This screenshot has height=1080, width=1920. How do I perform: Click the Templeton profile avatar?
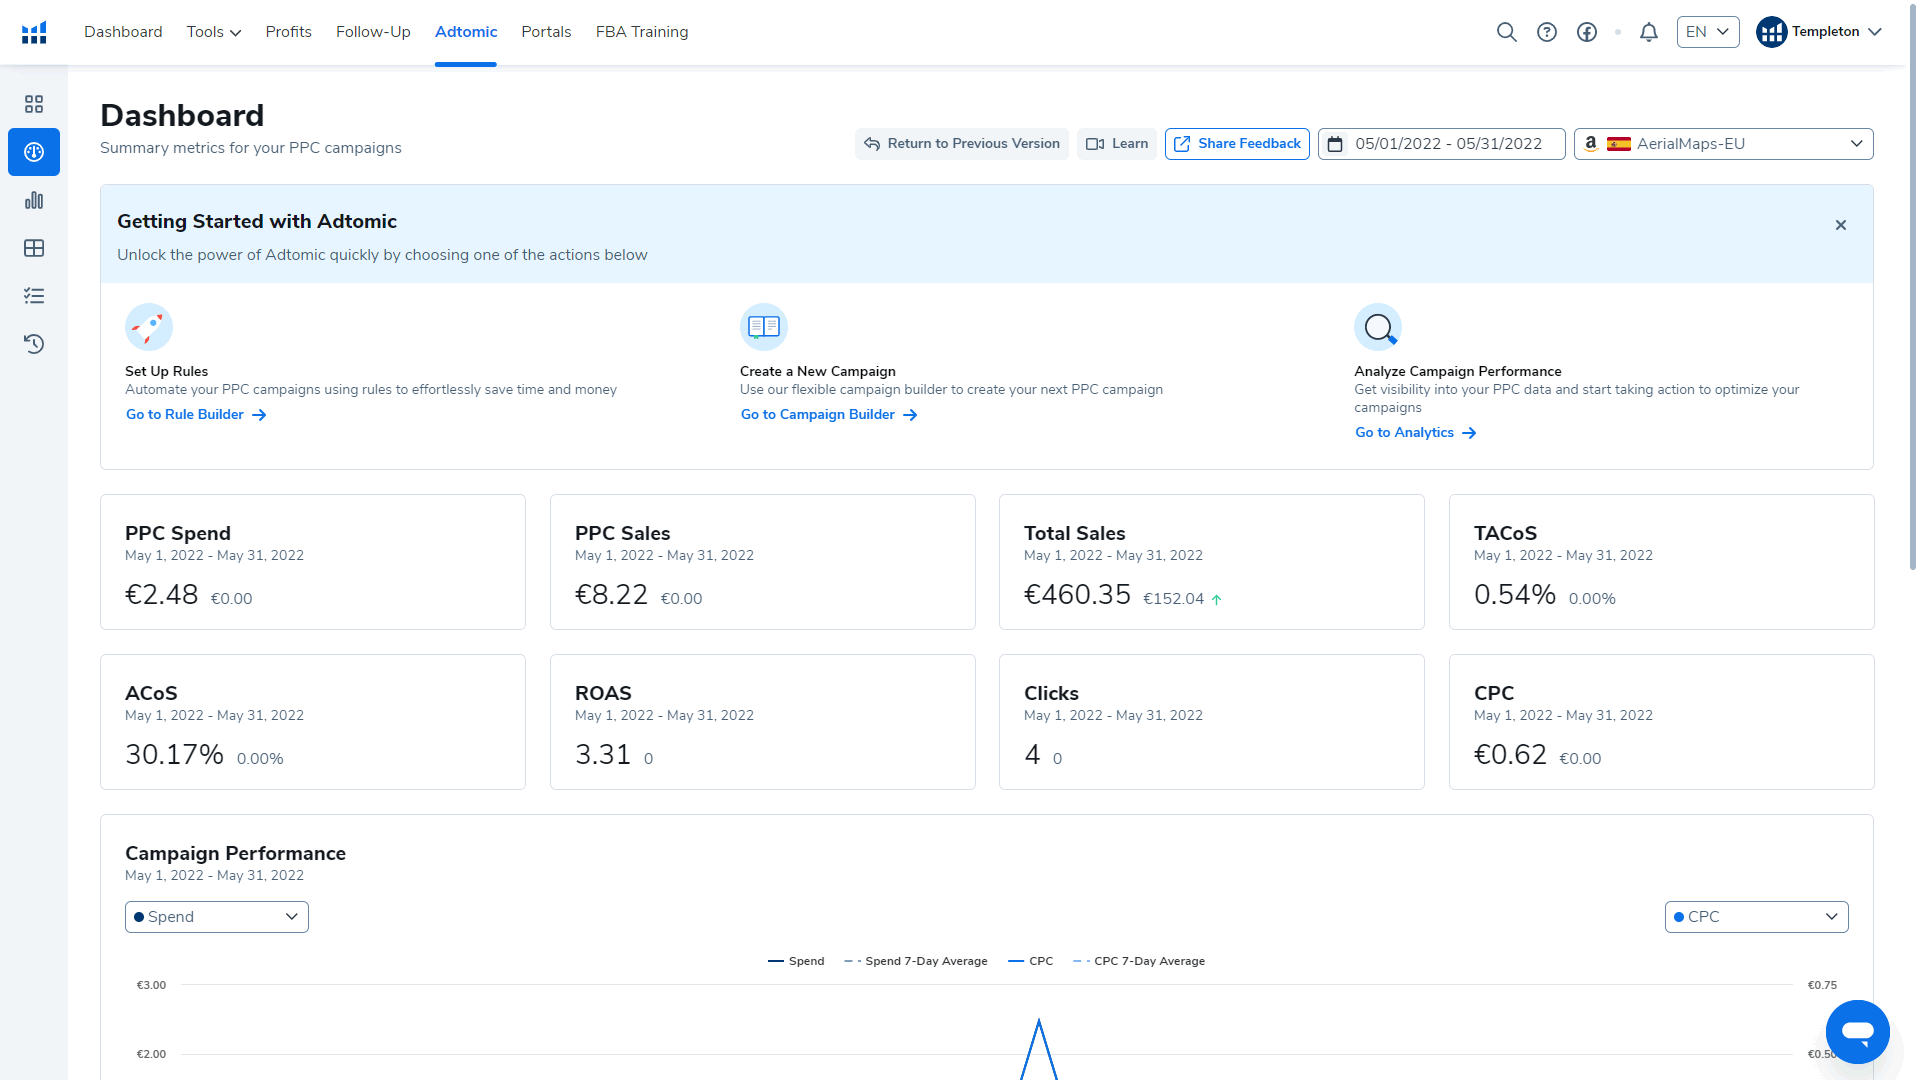click(x=1771, y=32)
